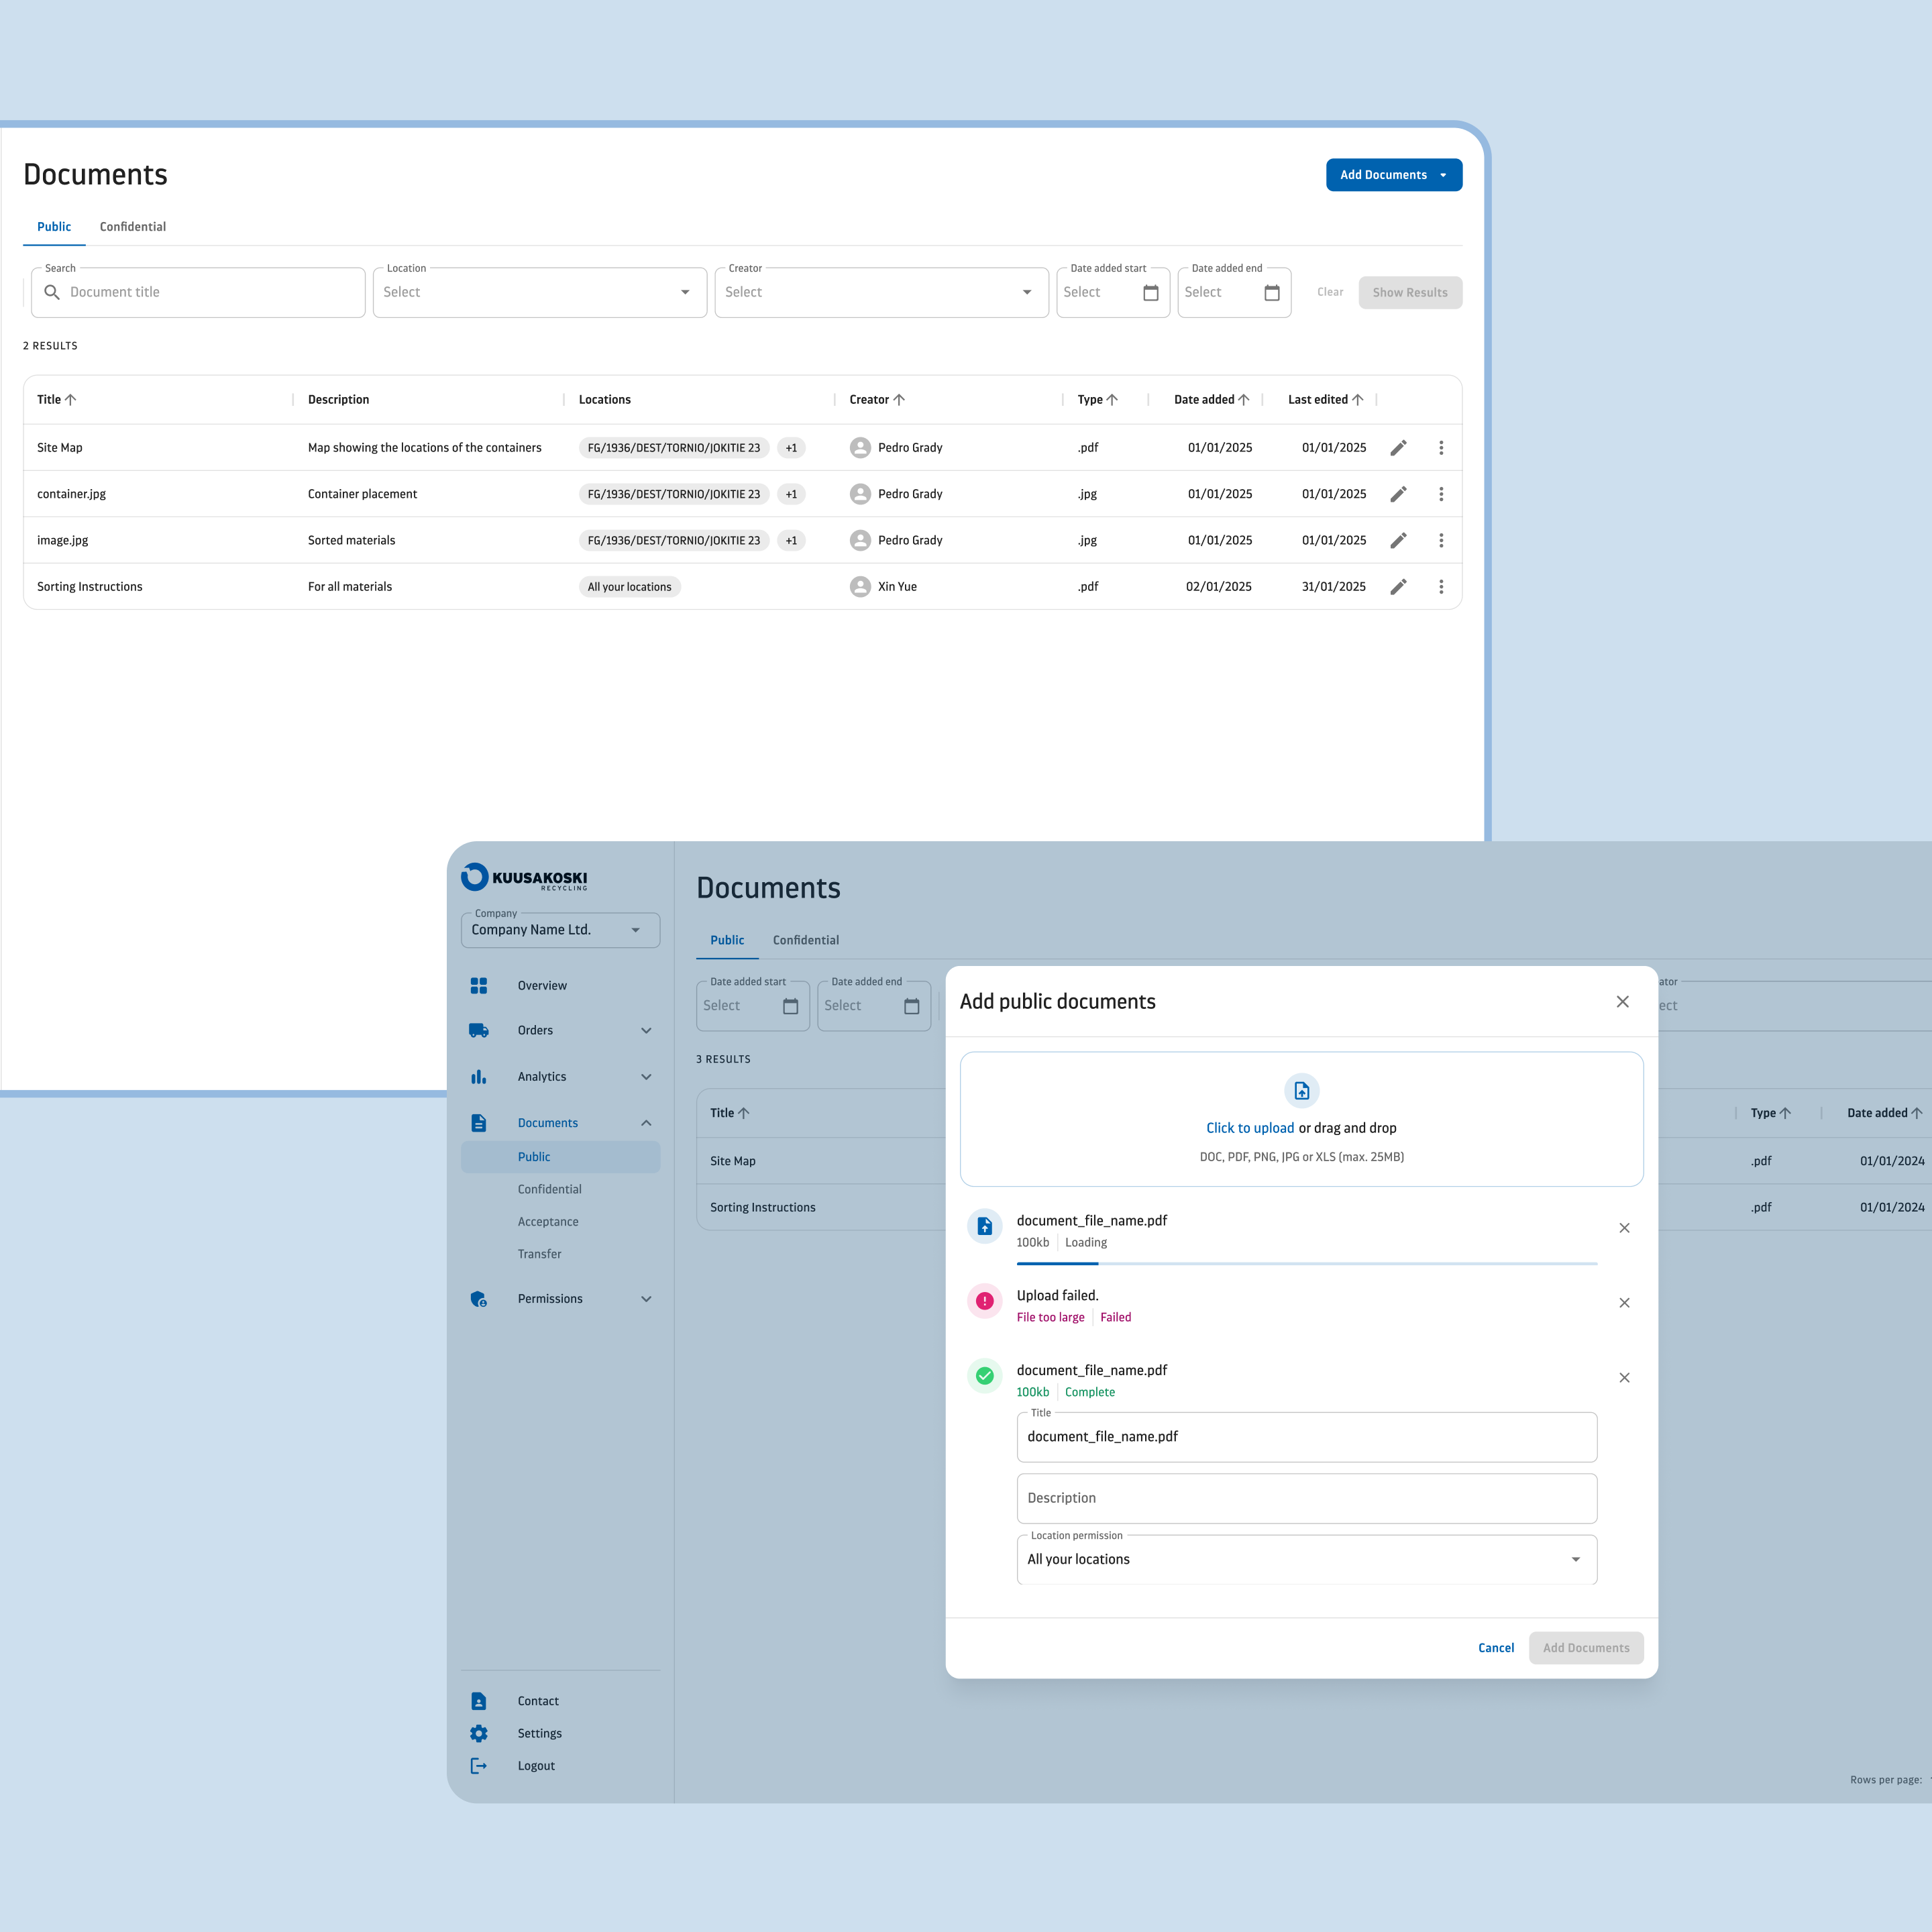Click the Add Documents button

pyautogui.click(x=1394, y=174)
